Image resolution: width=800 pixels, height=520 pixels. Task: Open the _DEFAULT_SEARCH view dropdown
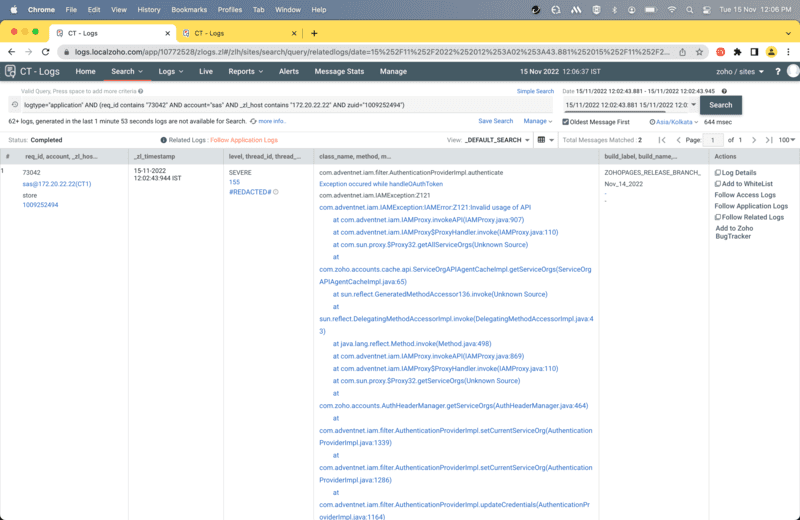point(497,140)
